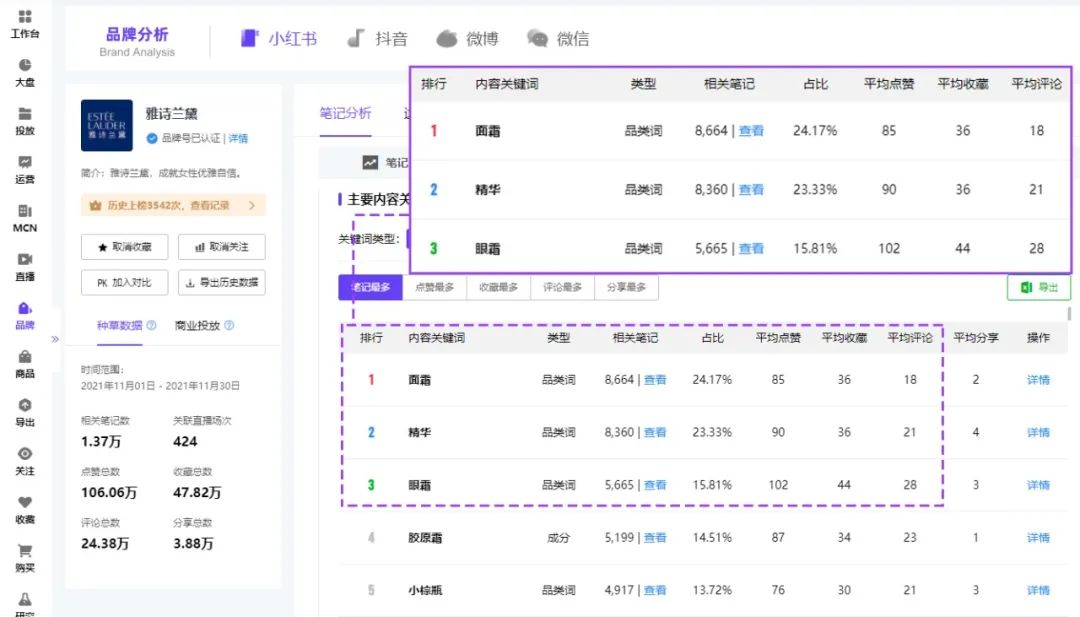
Task: Open the 商品 products sidebar icon
Action: (25, 356)
